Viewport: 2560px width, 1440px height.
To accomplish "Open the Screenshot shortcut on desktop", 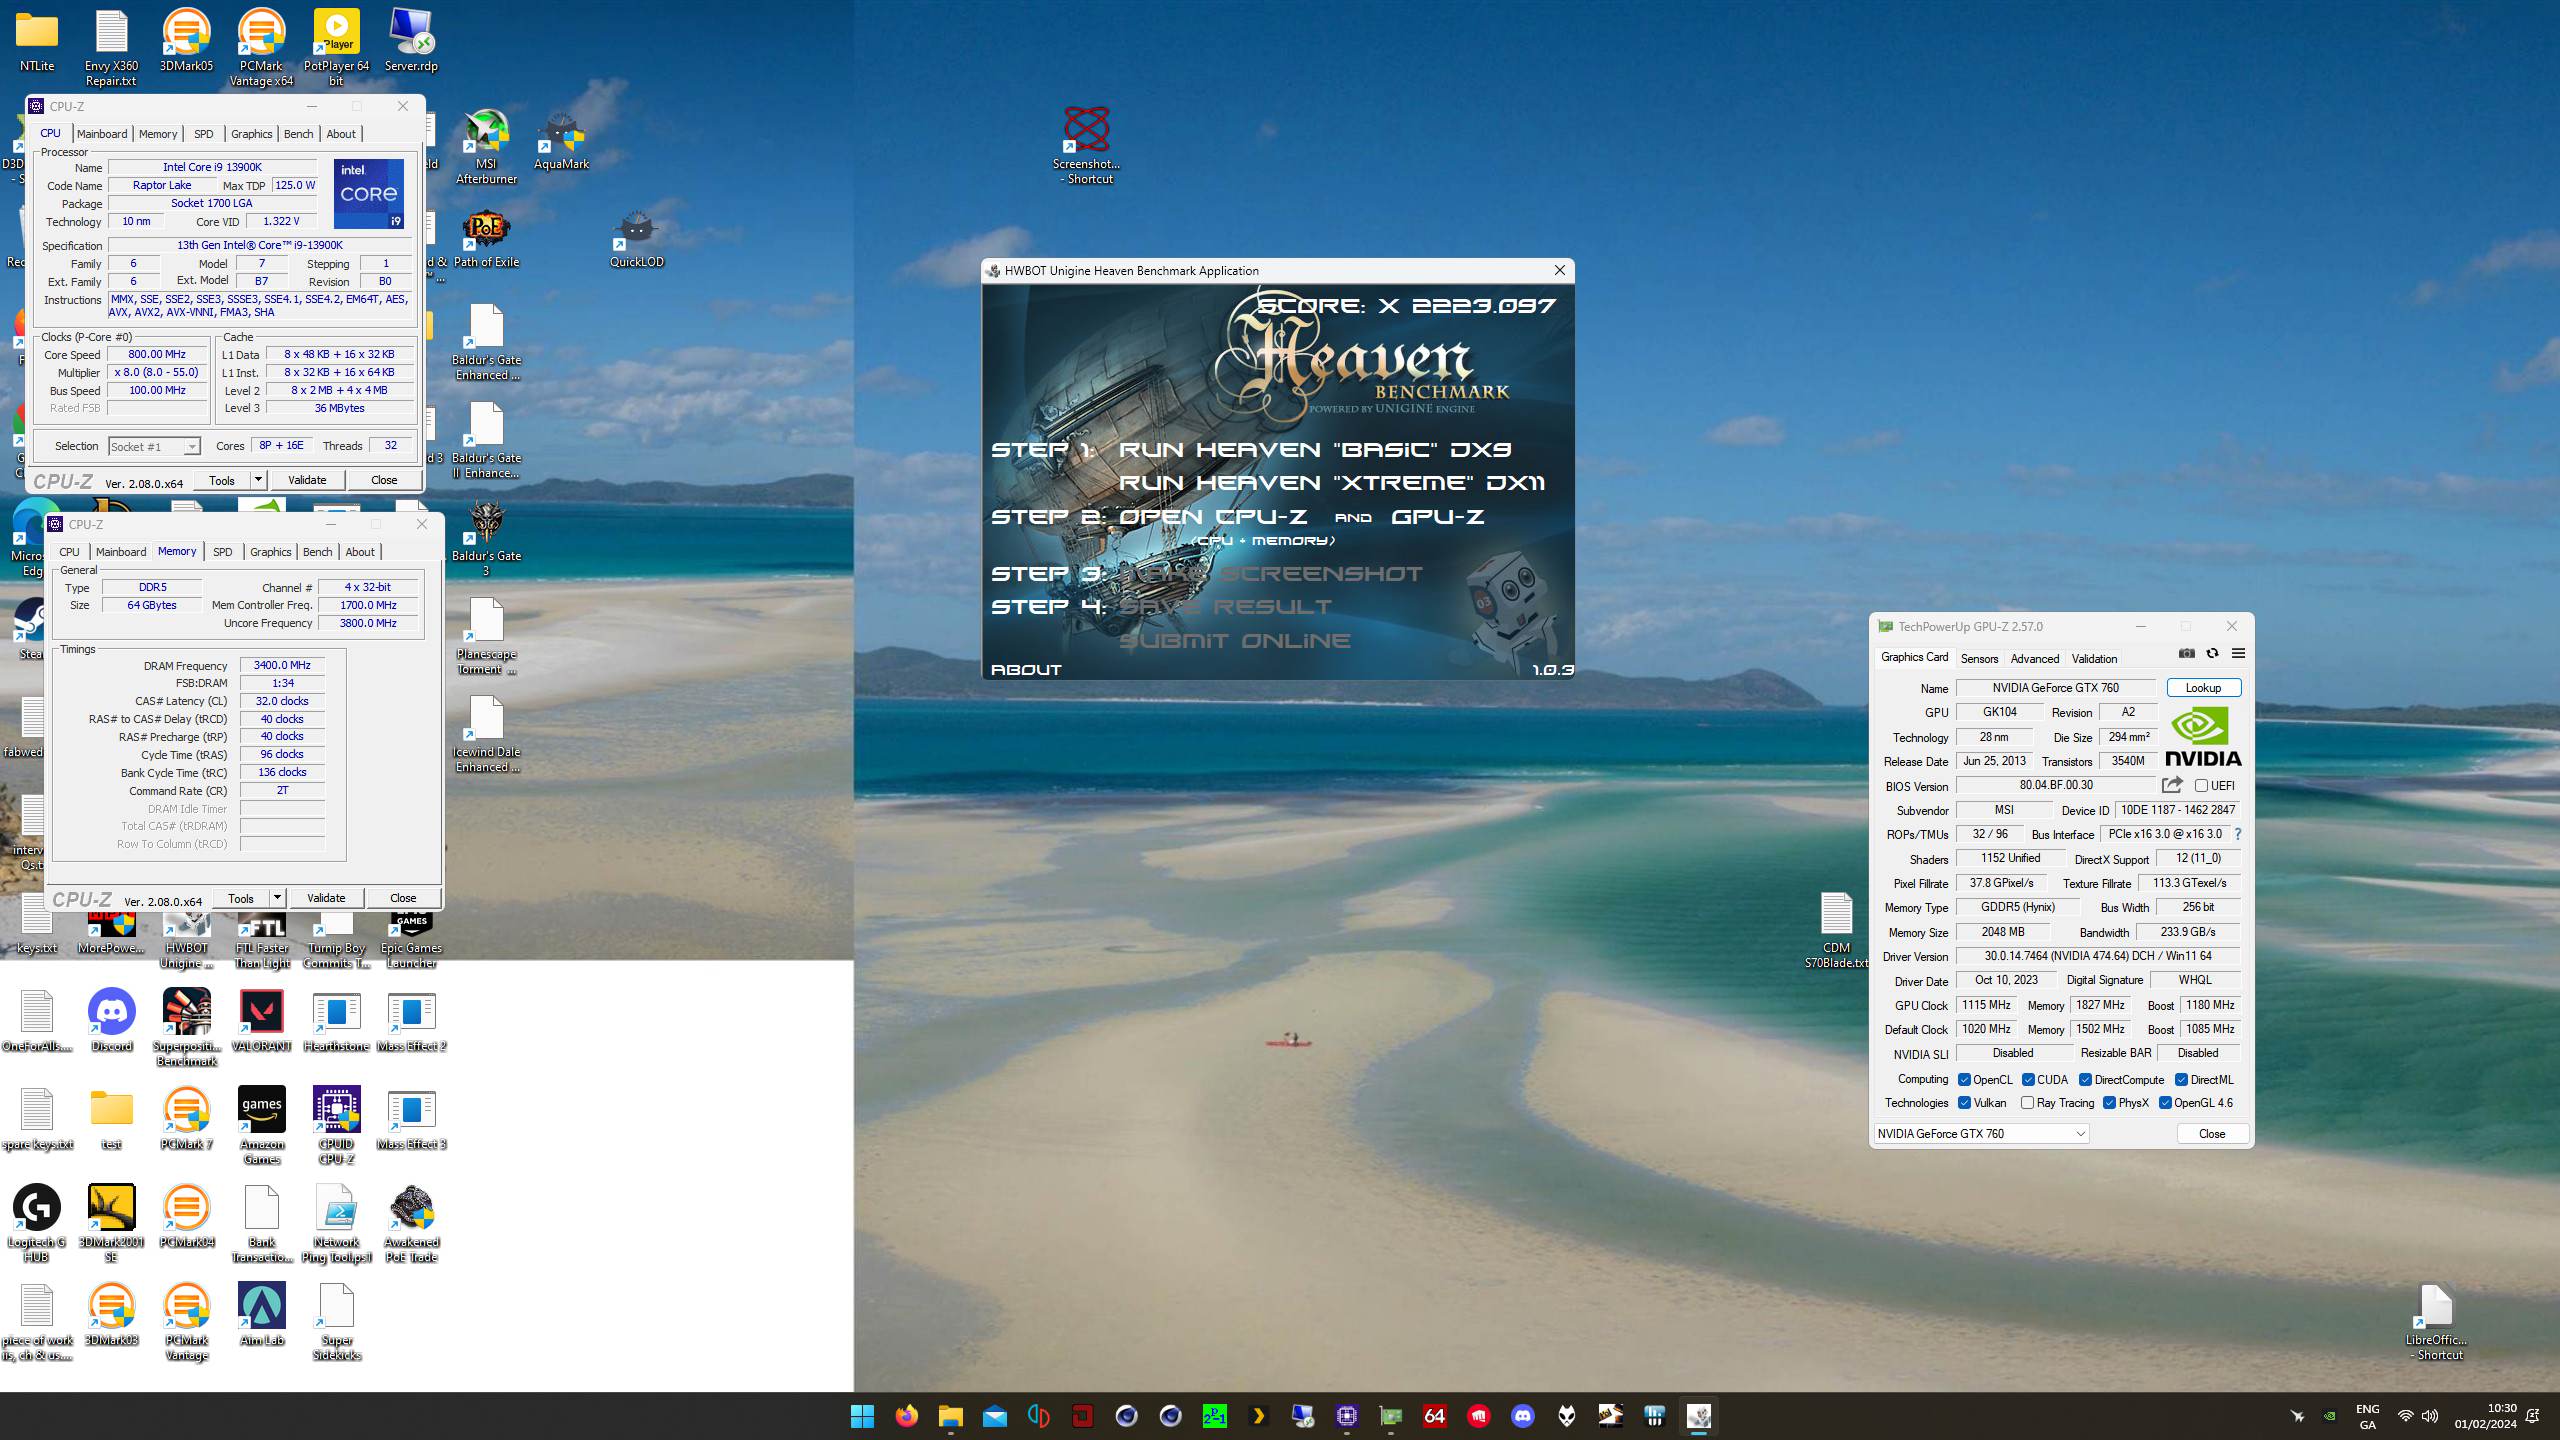I will 1087,147.
